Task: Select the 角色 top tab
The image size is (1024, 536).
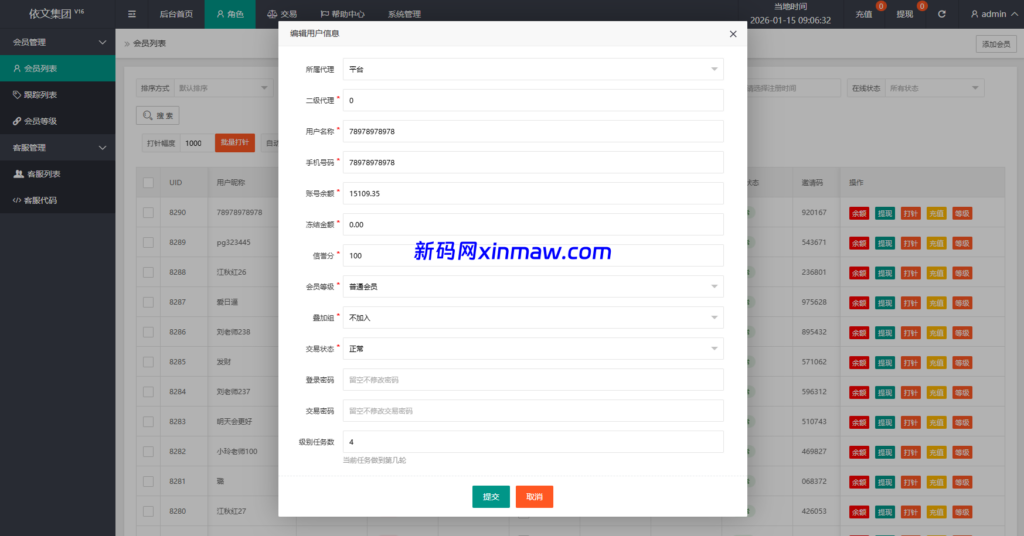Action: click(230, 14)
